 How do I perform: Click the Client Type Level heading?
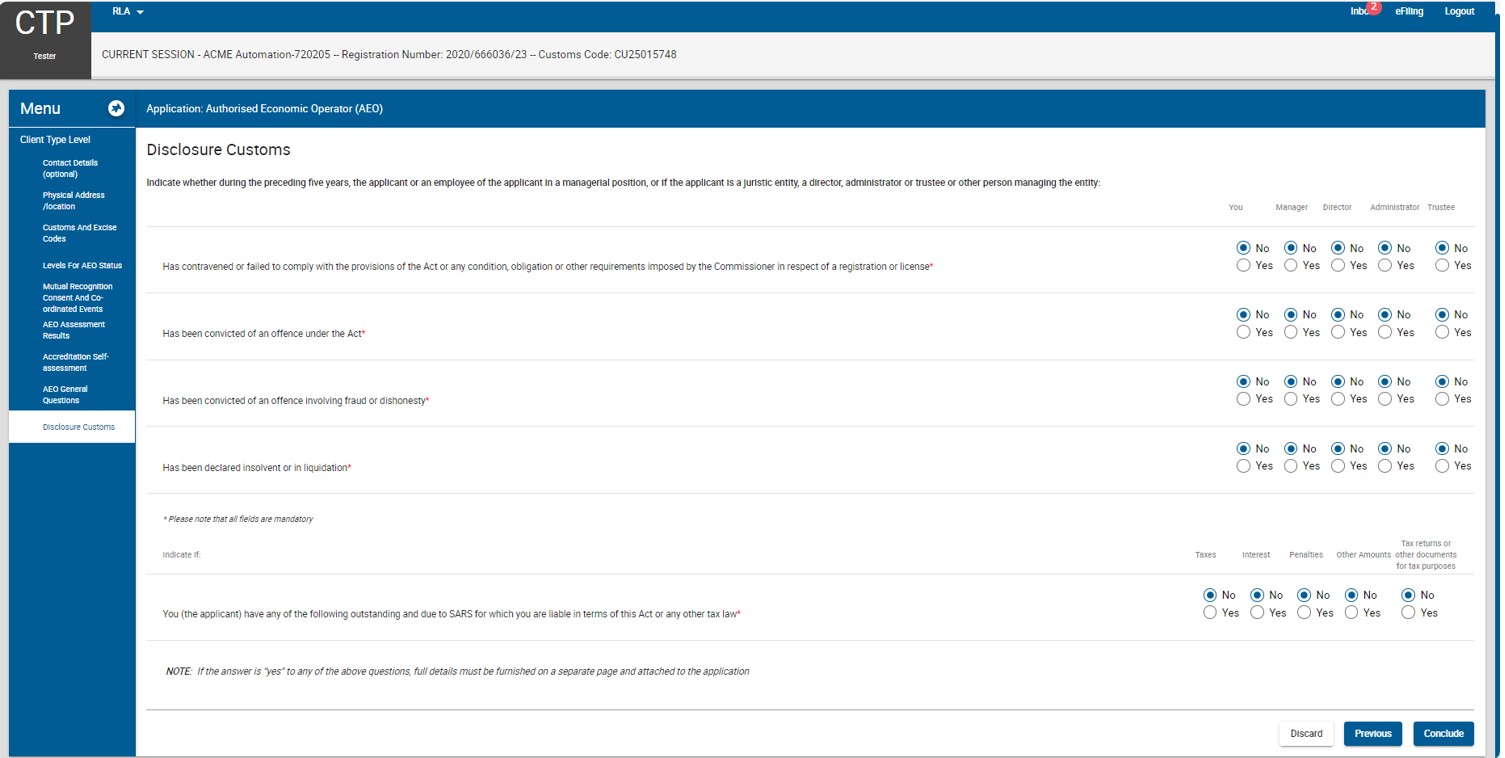coord(55,140)
